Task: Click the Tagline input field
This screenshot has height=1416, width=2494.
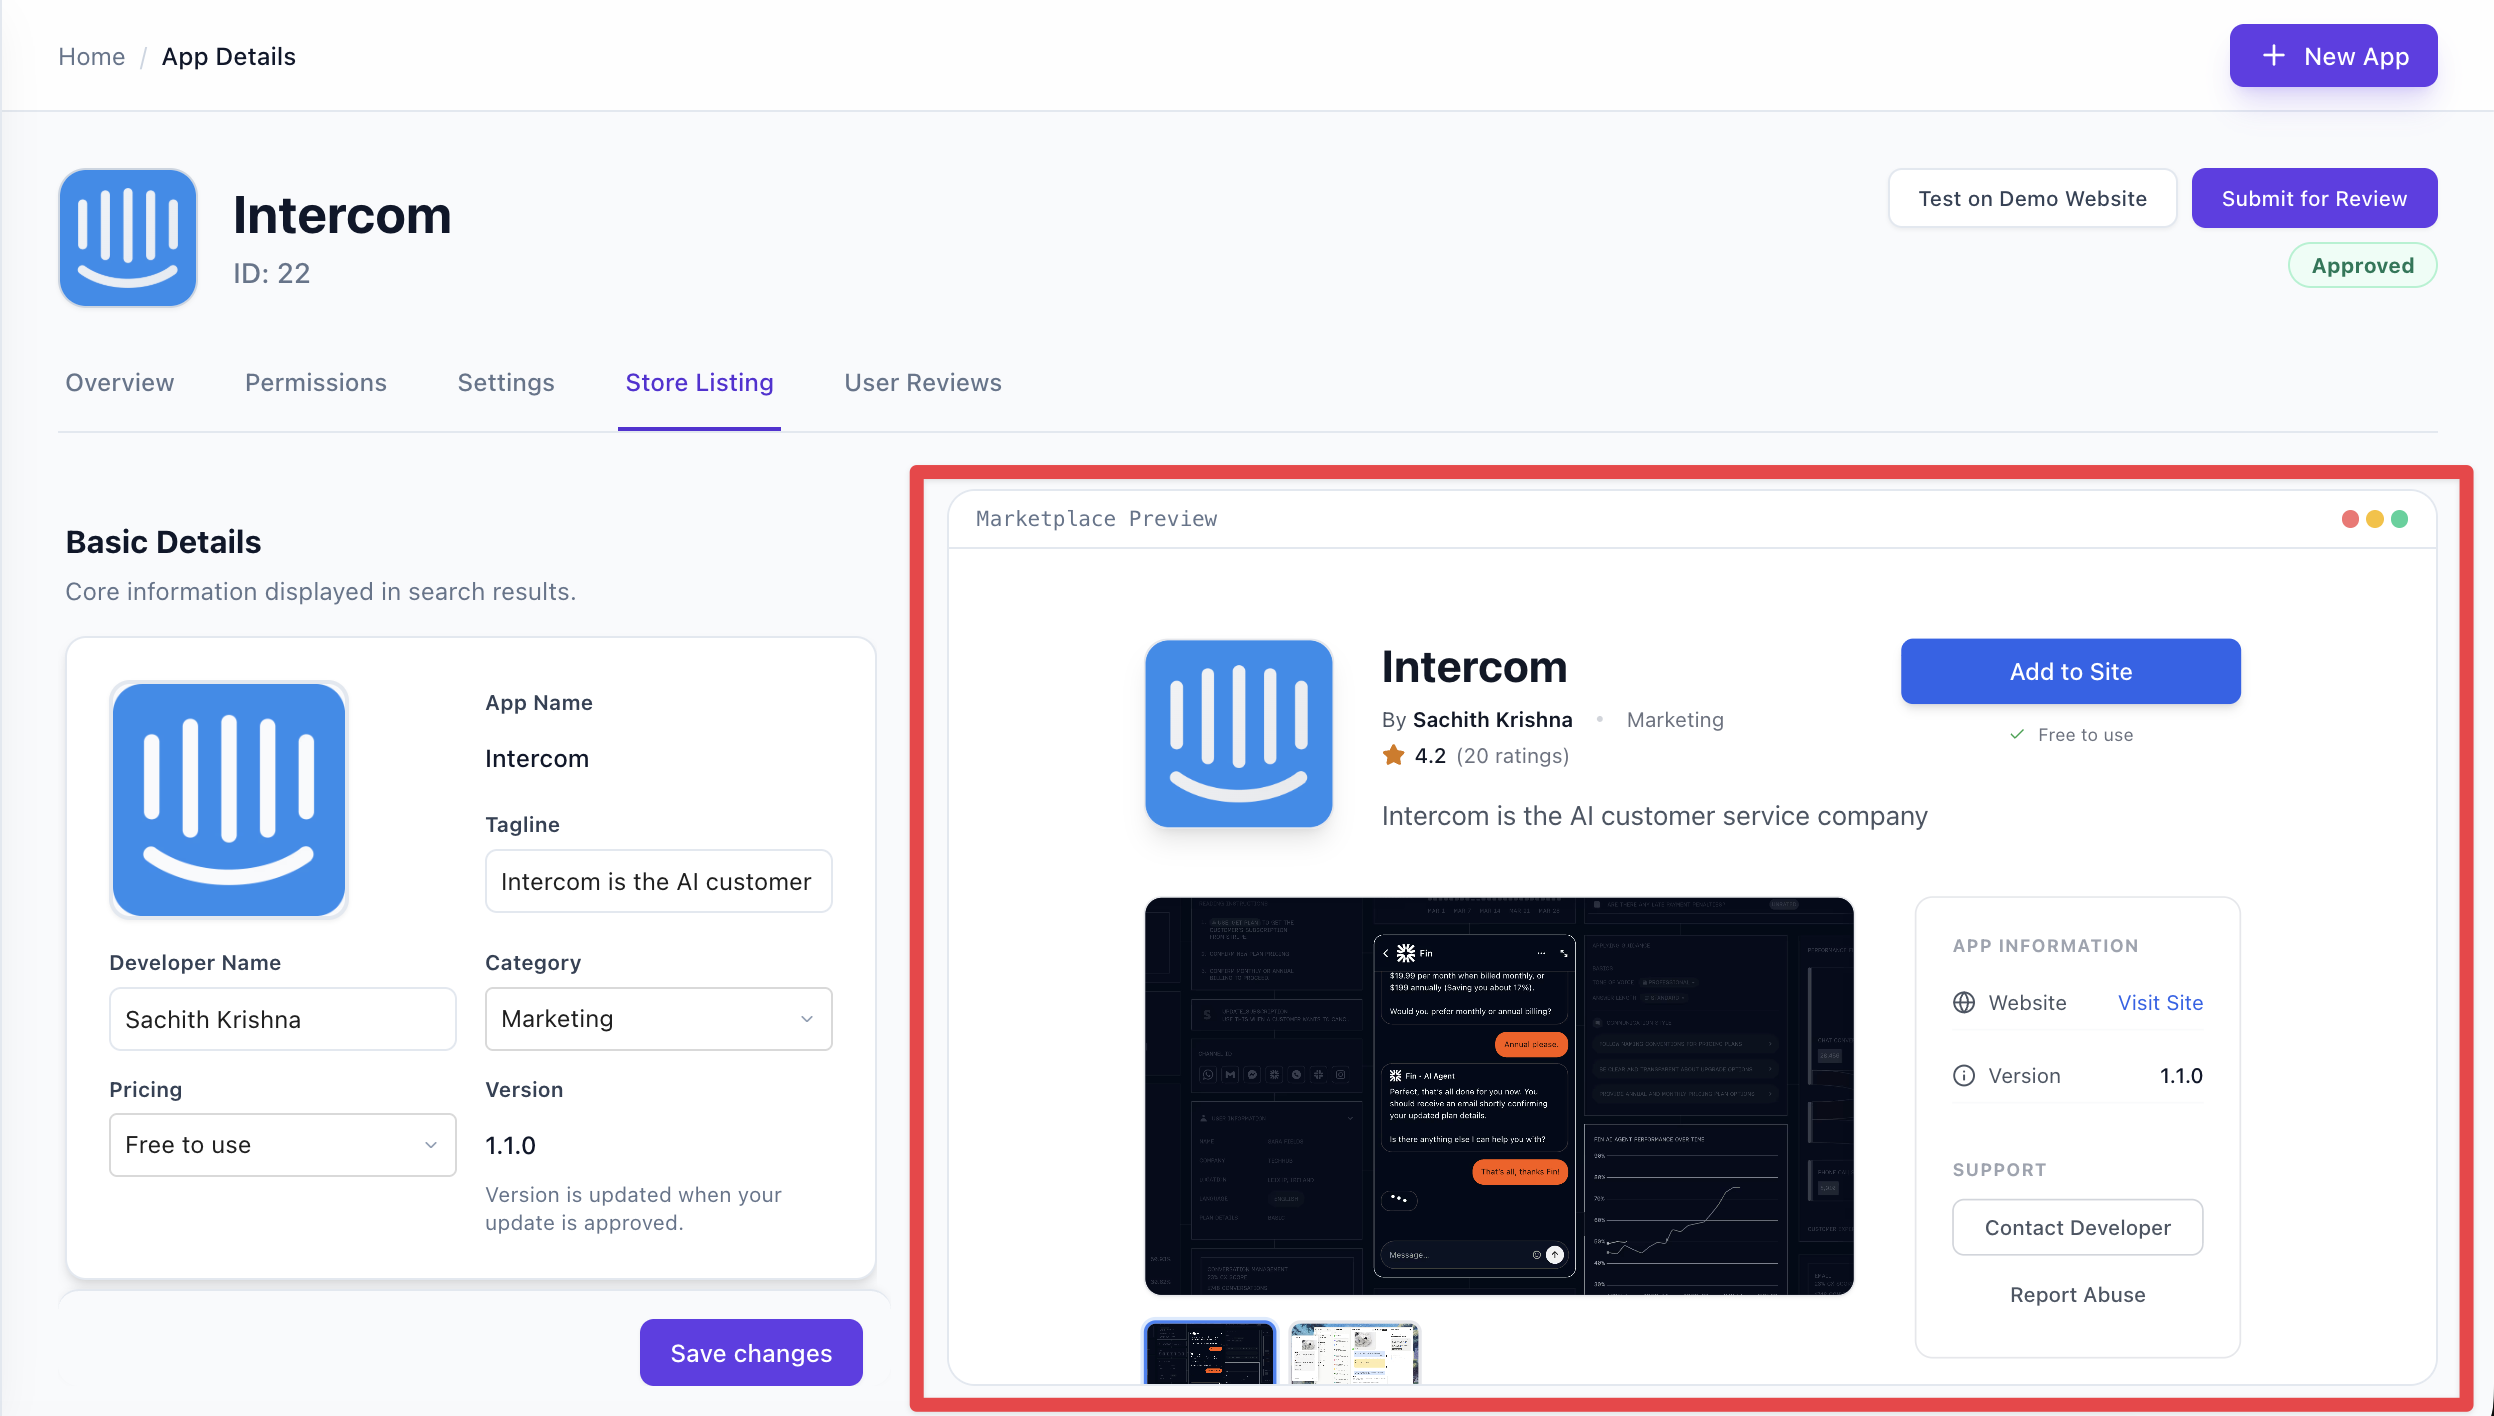Action: click(657, 881)
